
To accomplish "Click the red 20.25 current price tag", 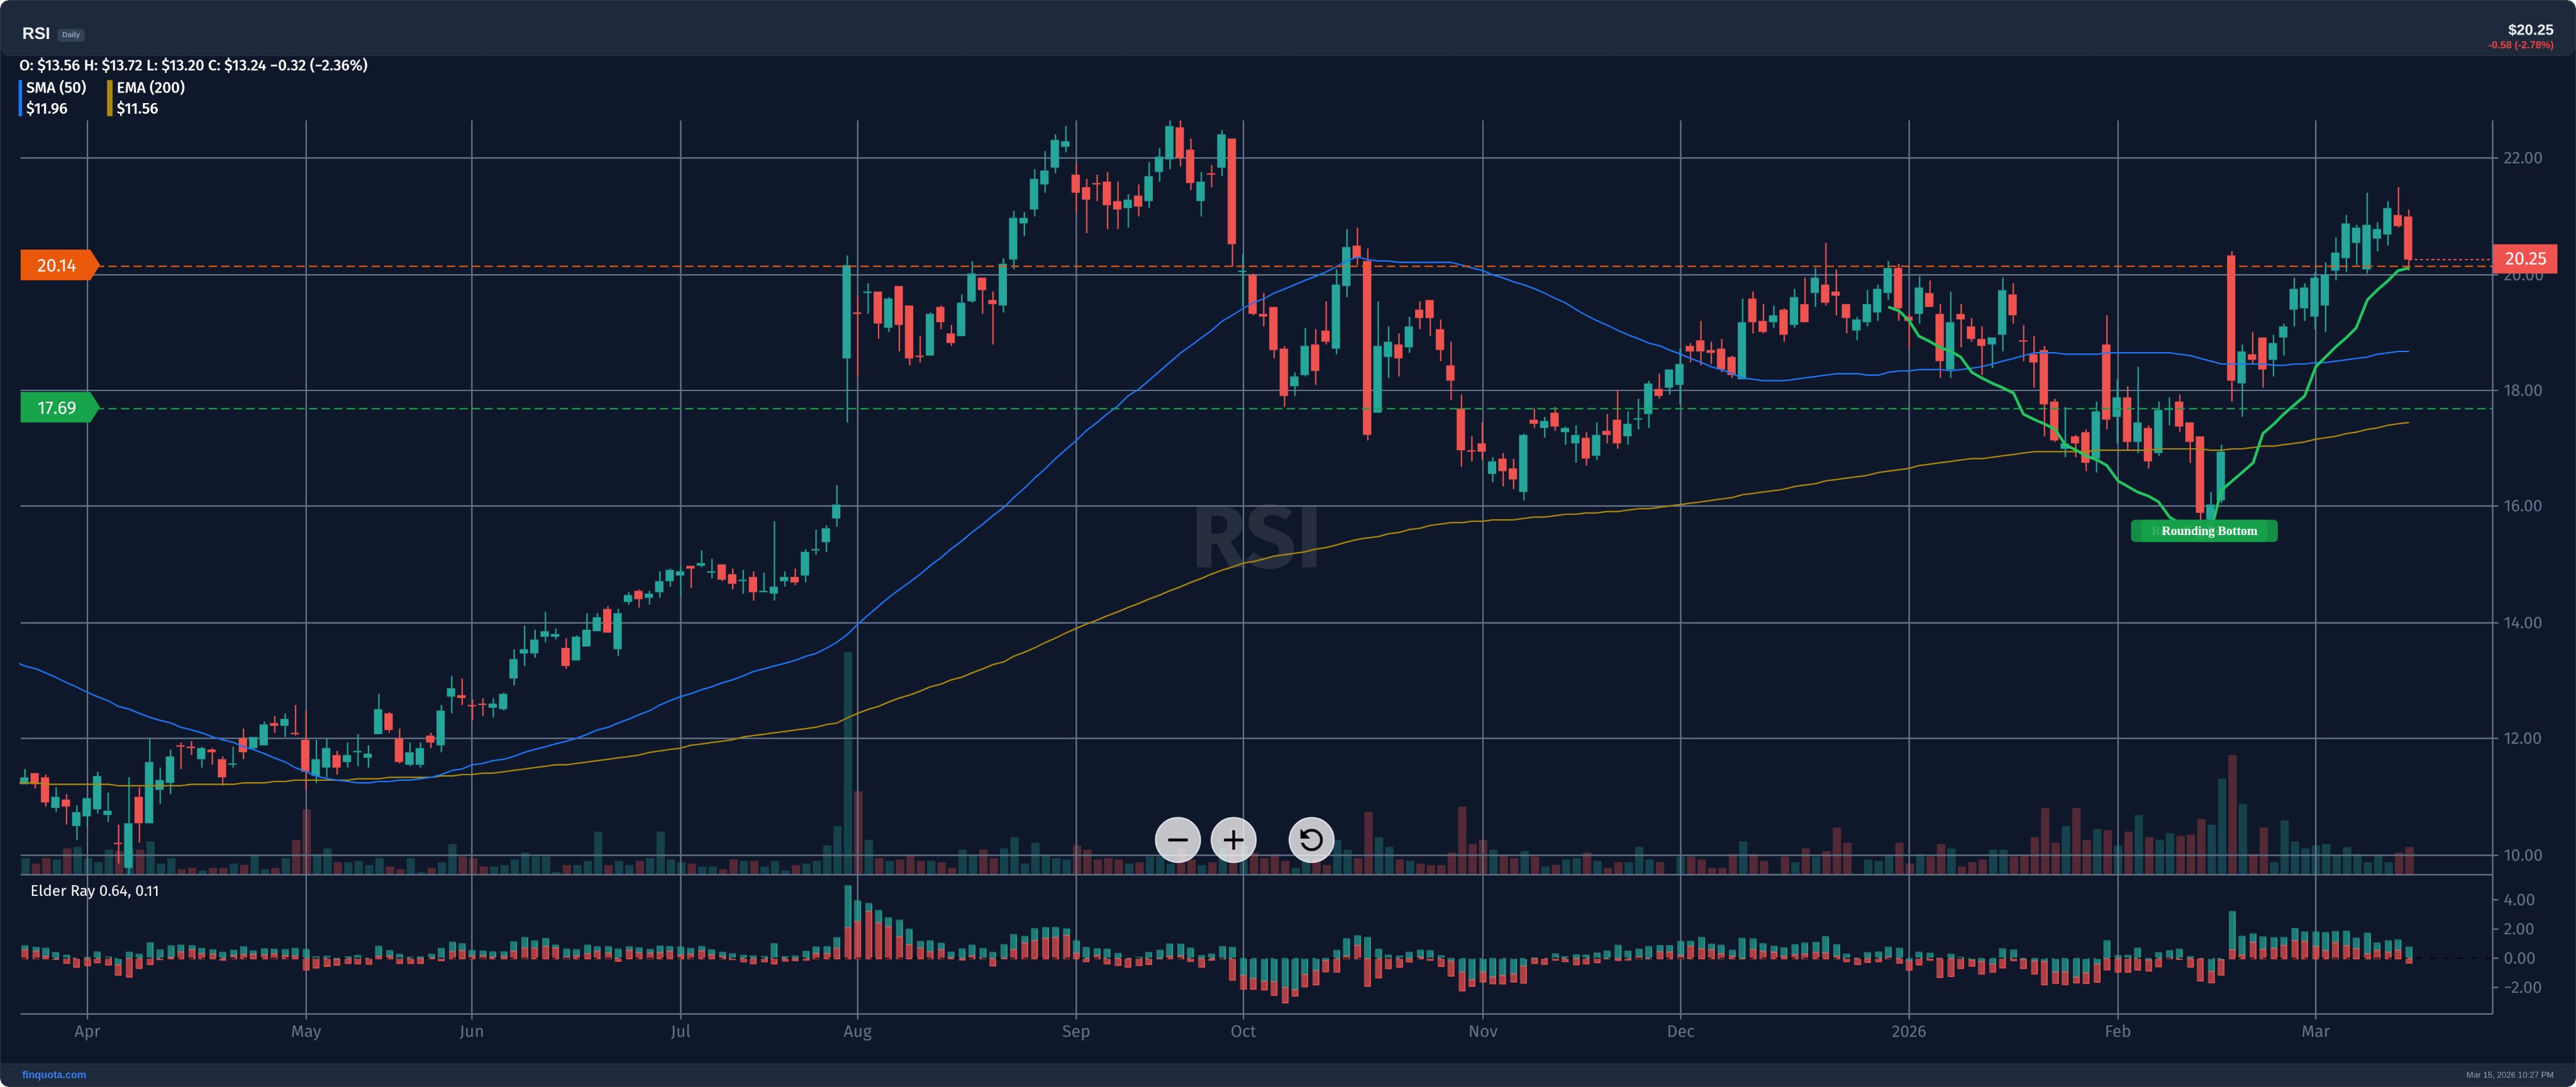I will point(2524,258).
